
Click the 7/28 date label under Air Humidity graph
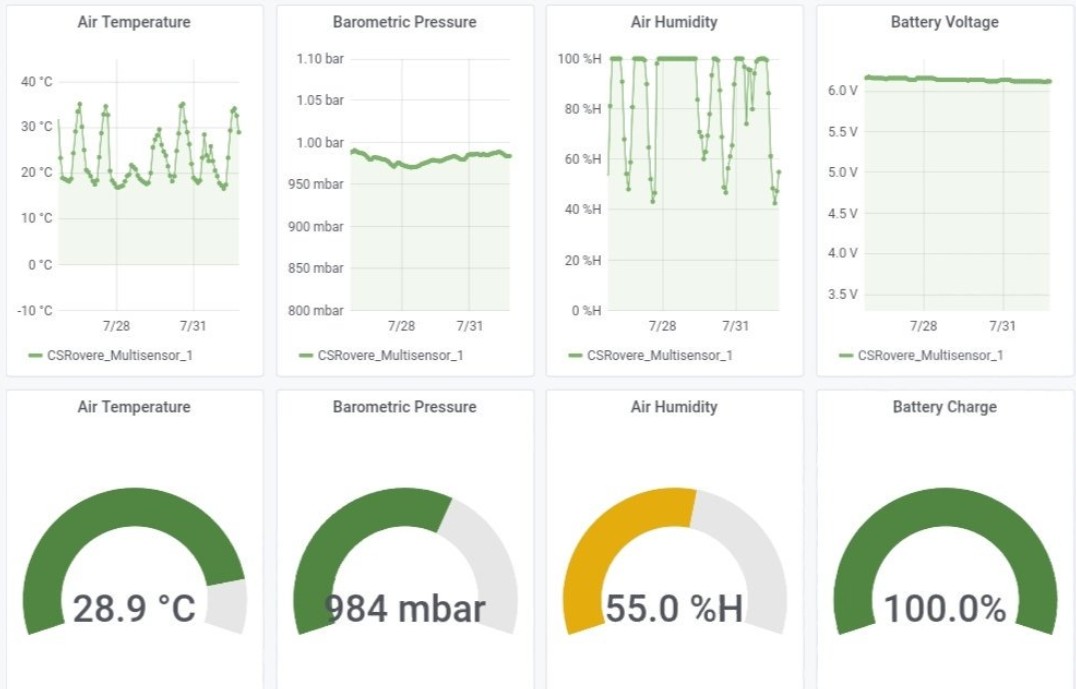tap(662, 326)
